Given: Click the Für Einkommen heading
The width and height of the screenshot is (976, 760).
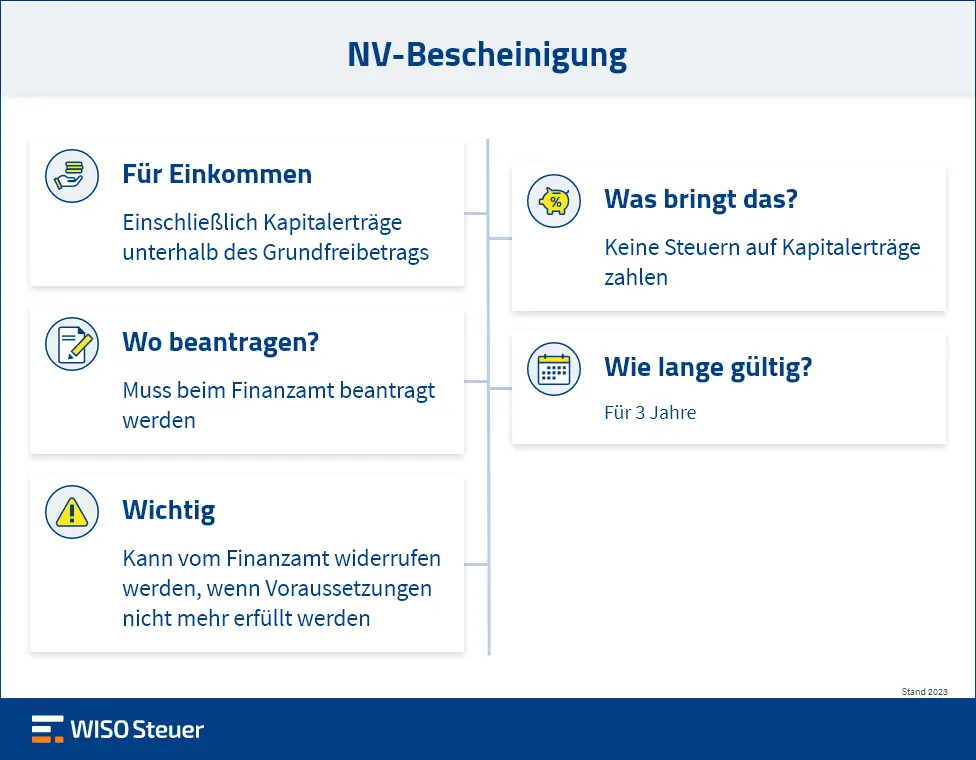Looking at the screenshot, I should click(x=217, y=174).
